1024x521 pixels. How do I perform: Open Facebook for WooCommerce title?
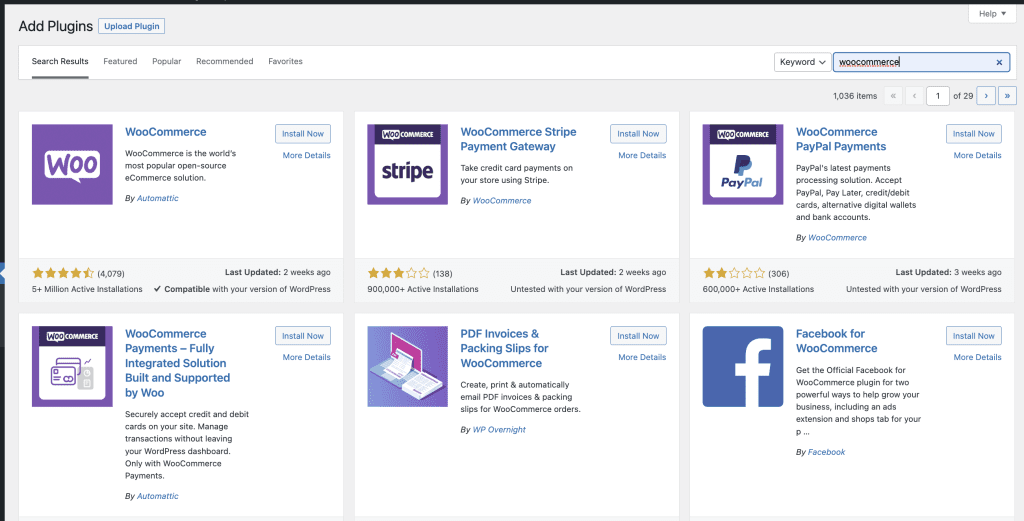click(x=837, y=341)
